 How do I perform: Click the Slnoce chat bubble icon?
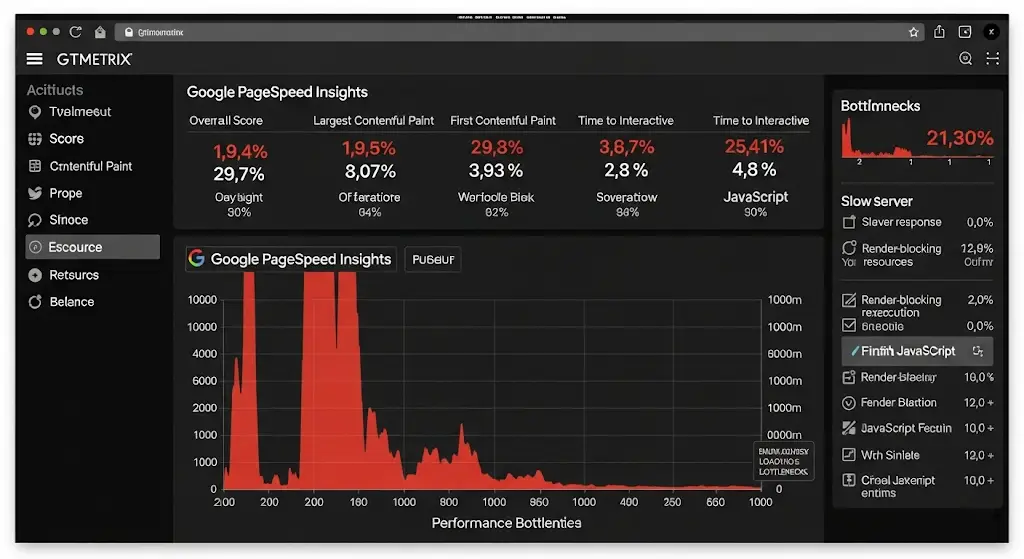[x=35, y=221]
